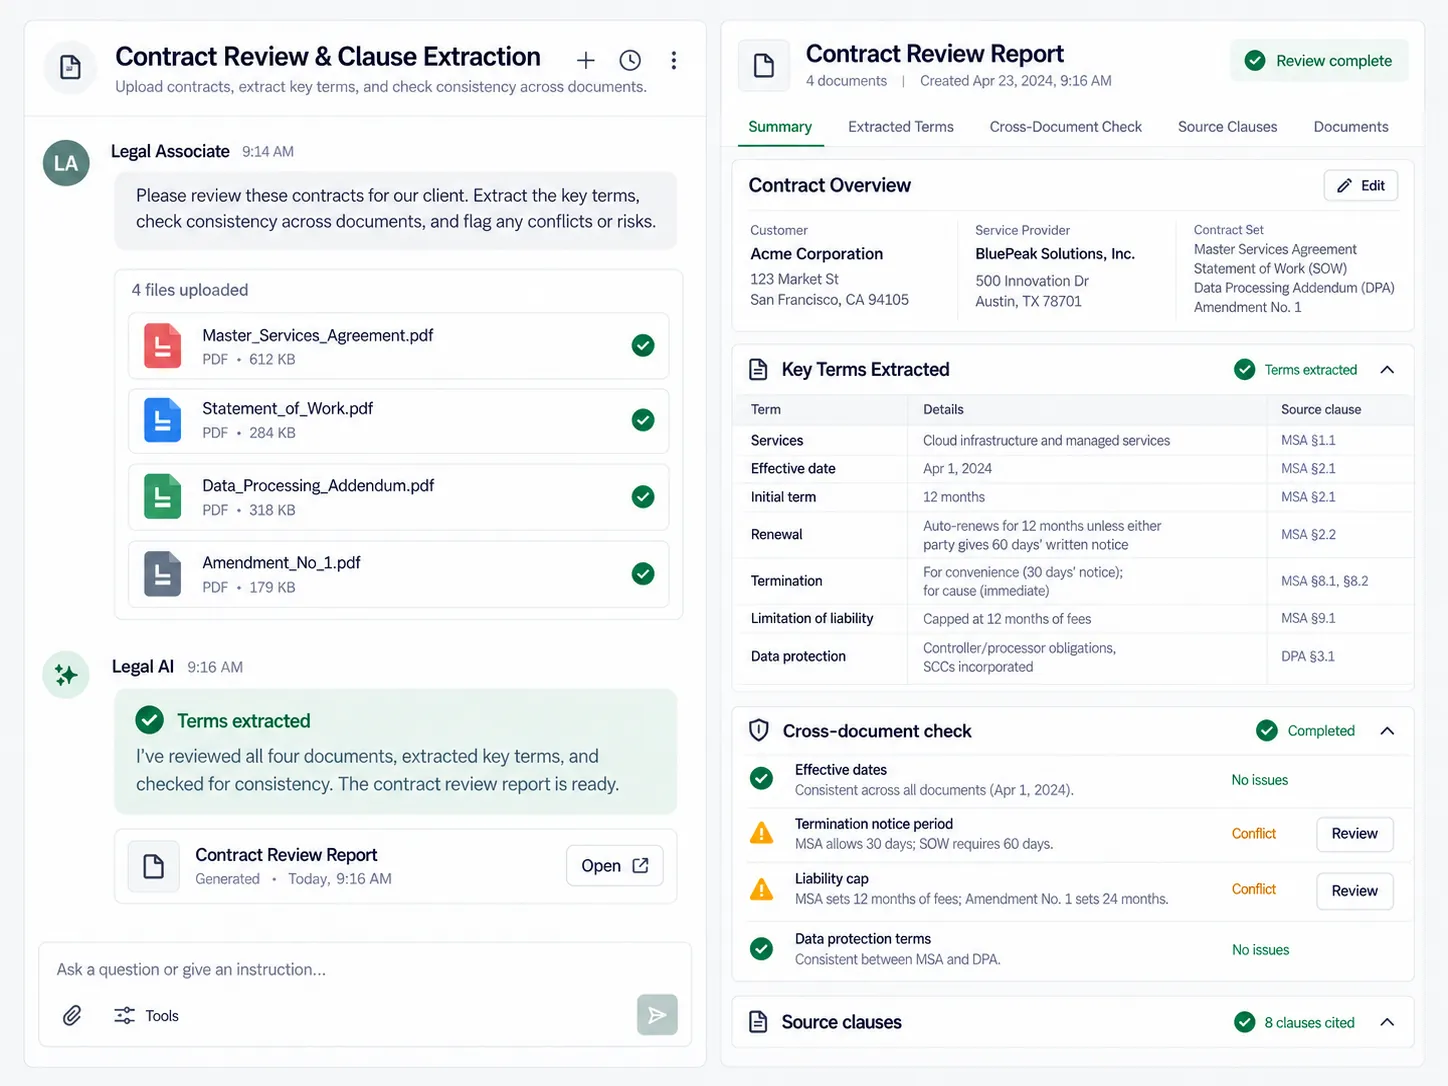This screenshot has width=1448, height=1086.
Task: Click the paperclip attach file icon
Action: [72, 1015]
